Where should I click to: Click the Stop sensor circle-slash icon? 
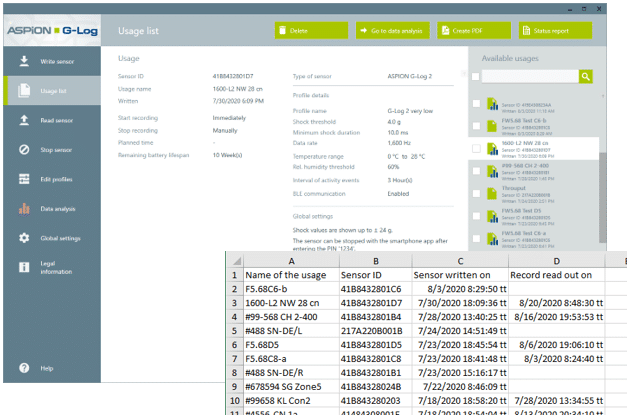[24, 149]
